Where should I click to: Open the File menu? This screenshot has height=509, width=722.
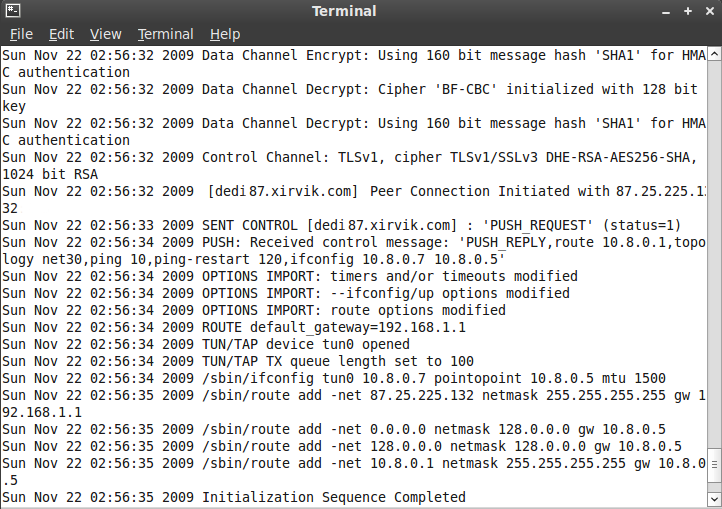(x=21, y=34)
